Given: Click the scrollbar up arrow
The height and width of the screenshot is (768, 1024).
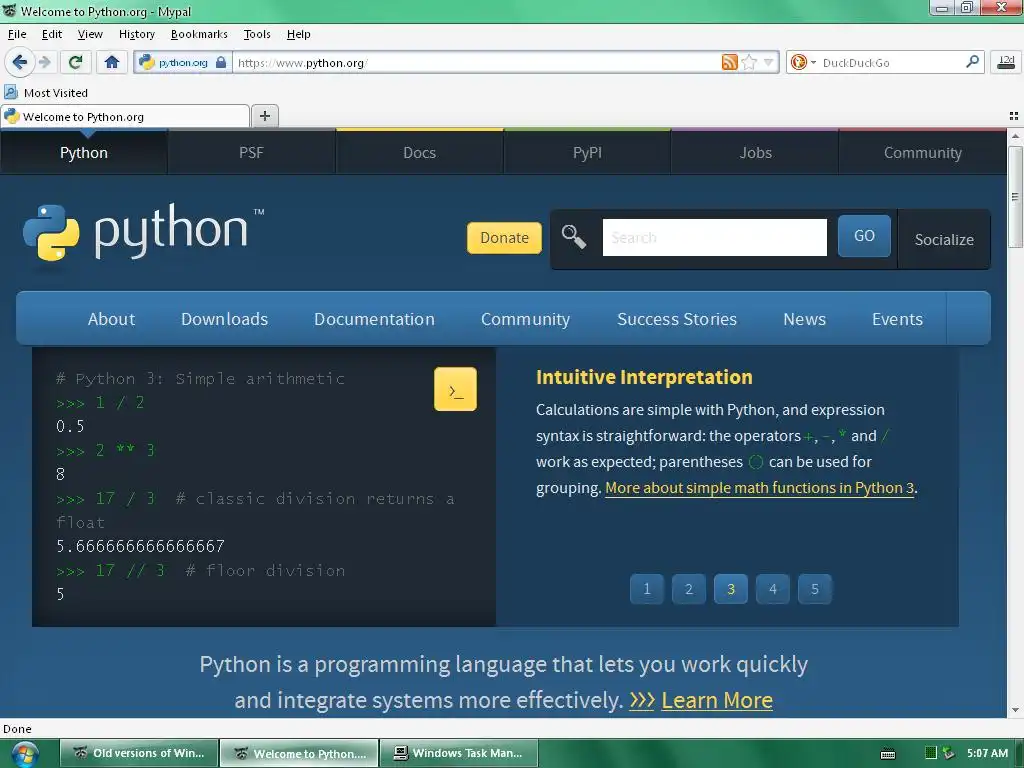Looking at the screenshot, I should 1014,136.
